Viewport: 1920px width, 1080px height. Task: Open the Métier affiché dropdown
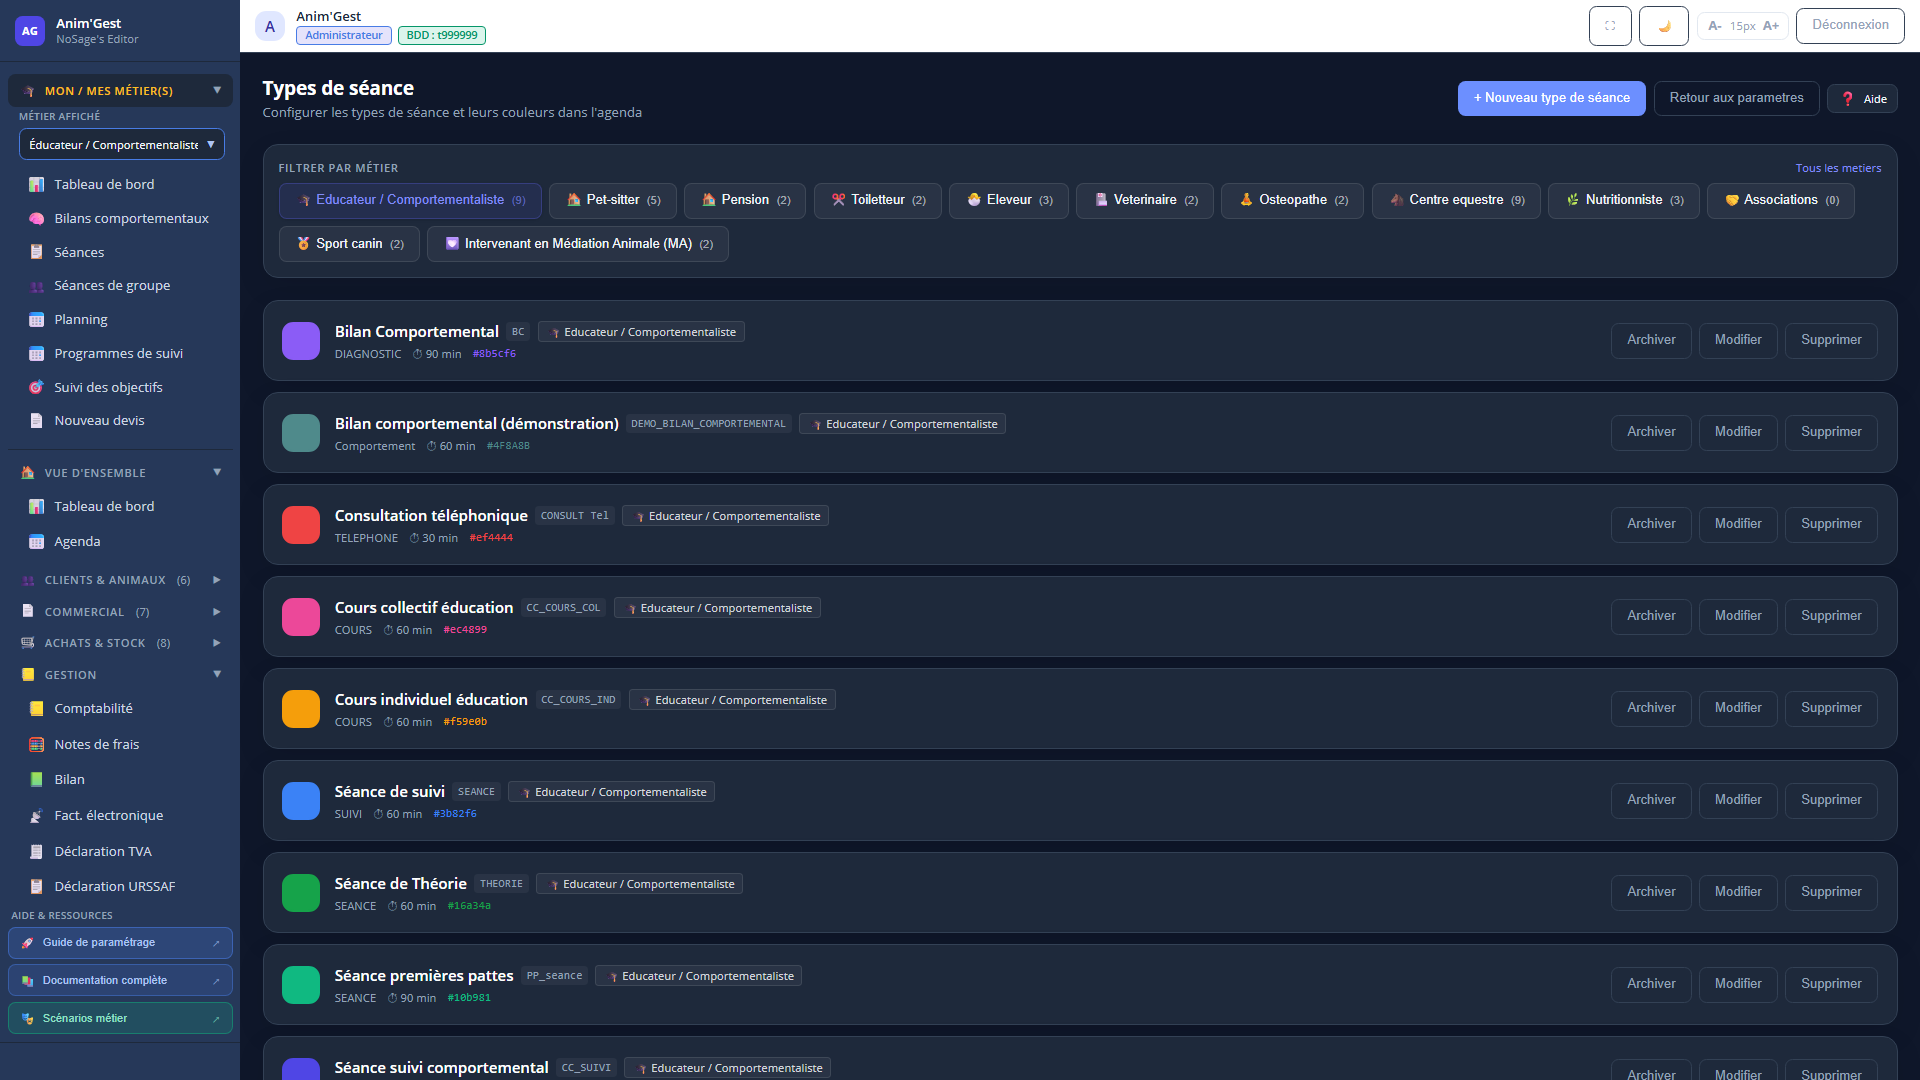pos(121,144)
